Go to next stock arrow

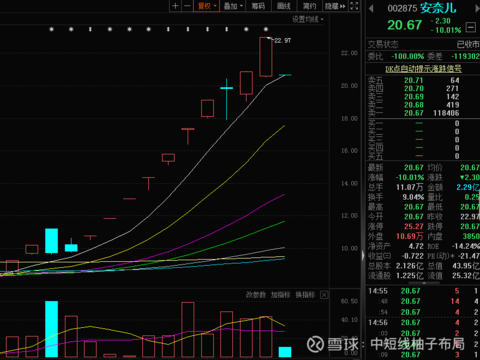(477, 8)
